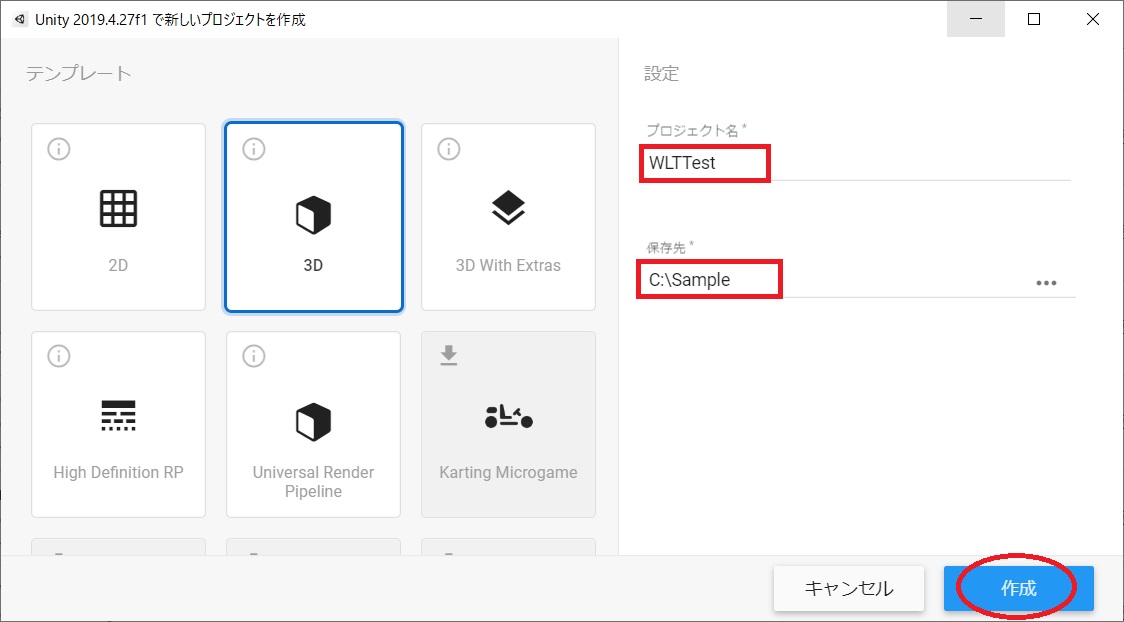This screenshot has width=1124, height=622.
Task: Click the Universal Render Pipeline cube icon
Action: point(313,422)
